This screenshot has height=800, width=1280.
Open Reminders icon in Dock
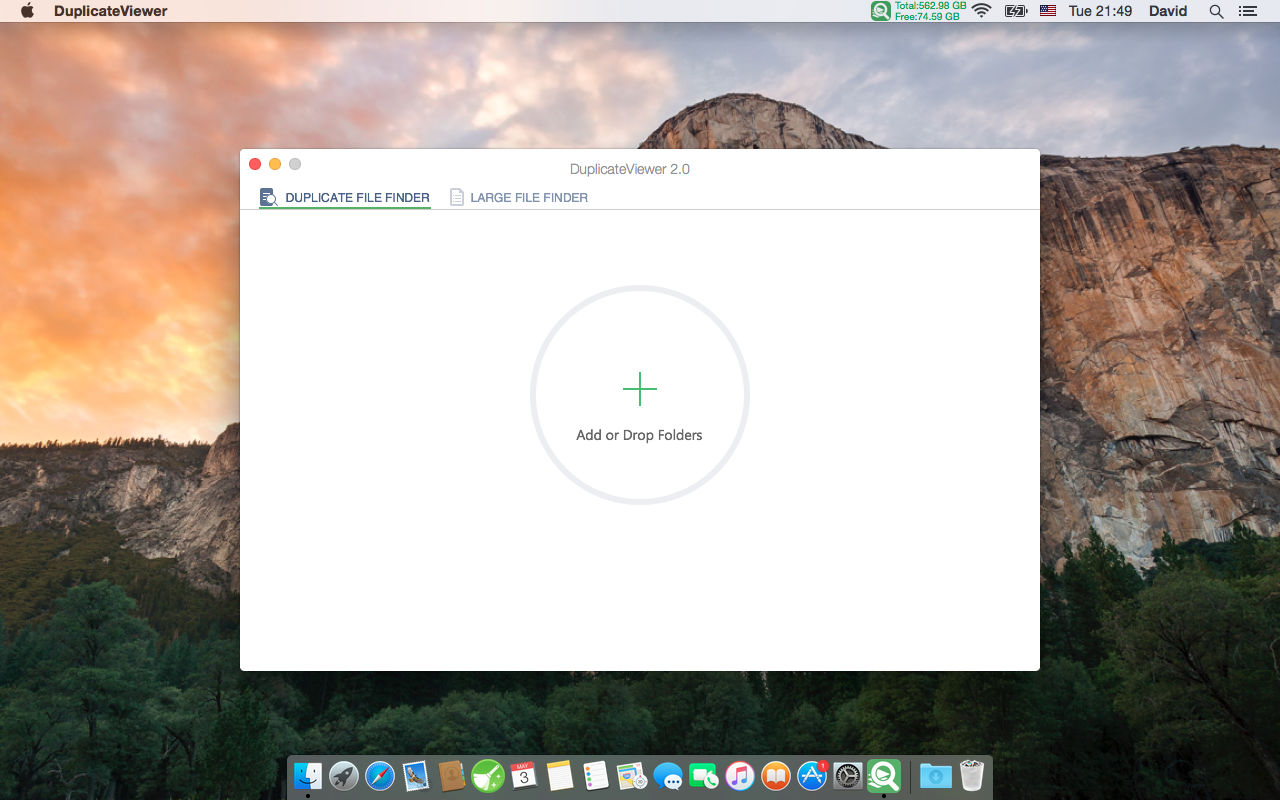(596, 775)
